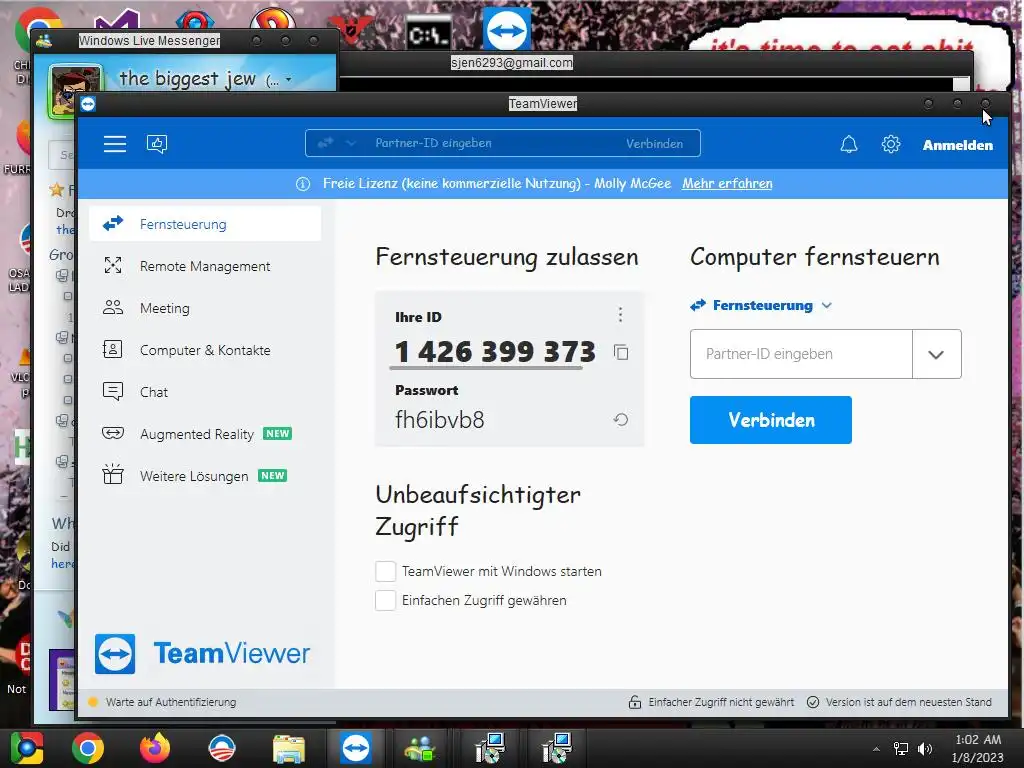
Task: Regenerate the password with refresh icon
Action: 621,420
